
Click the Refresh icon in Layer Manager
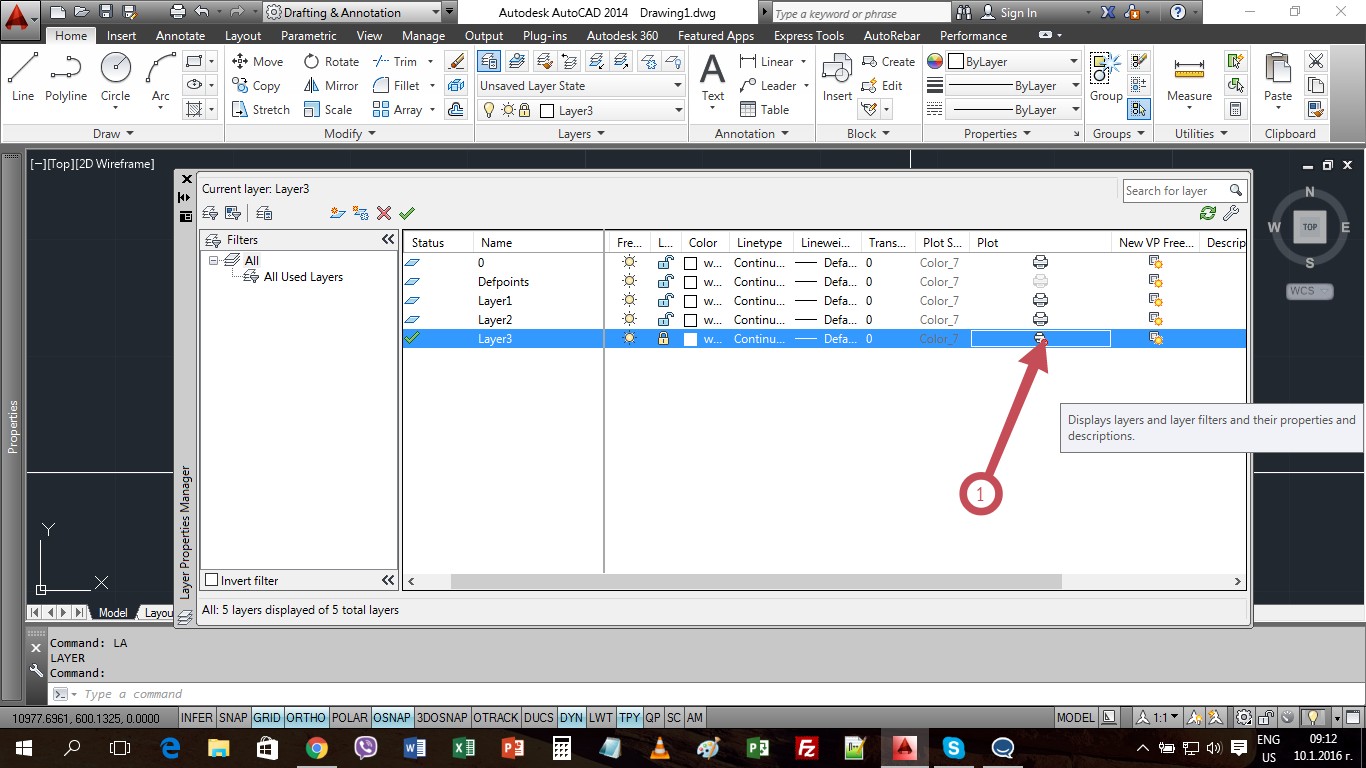(x=1208, y=213)
